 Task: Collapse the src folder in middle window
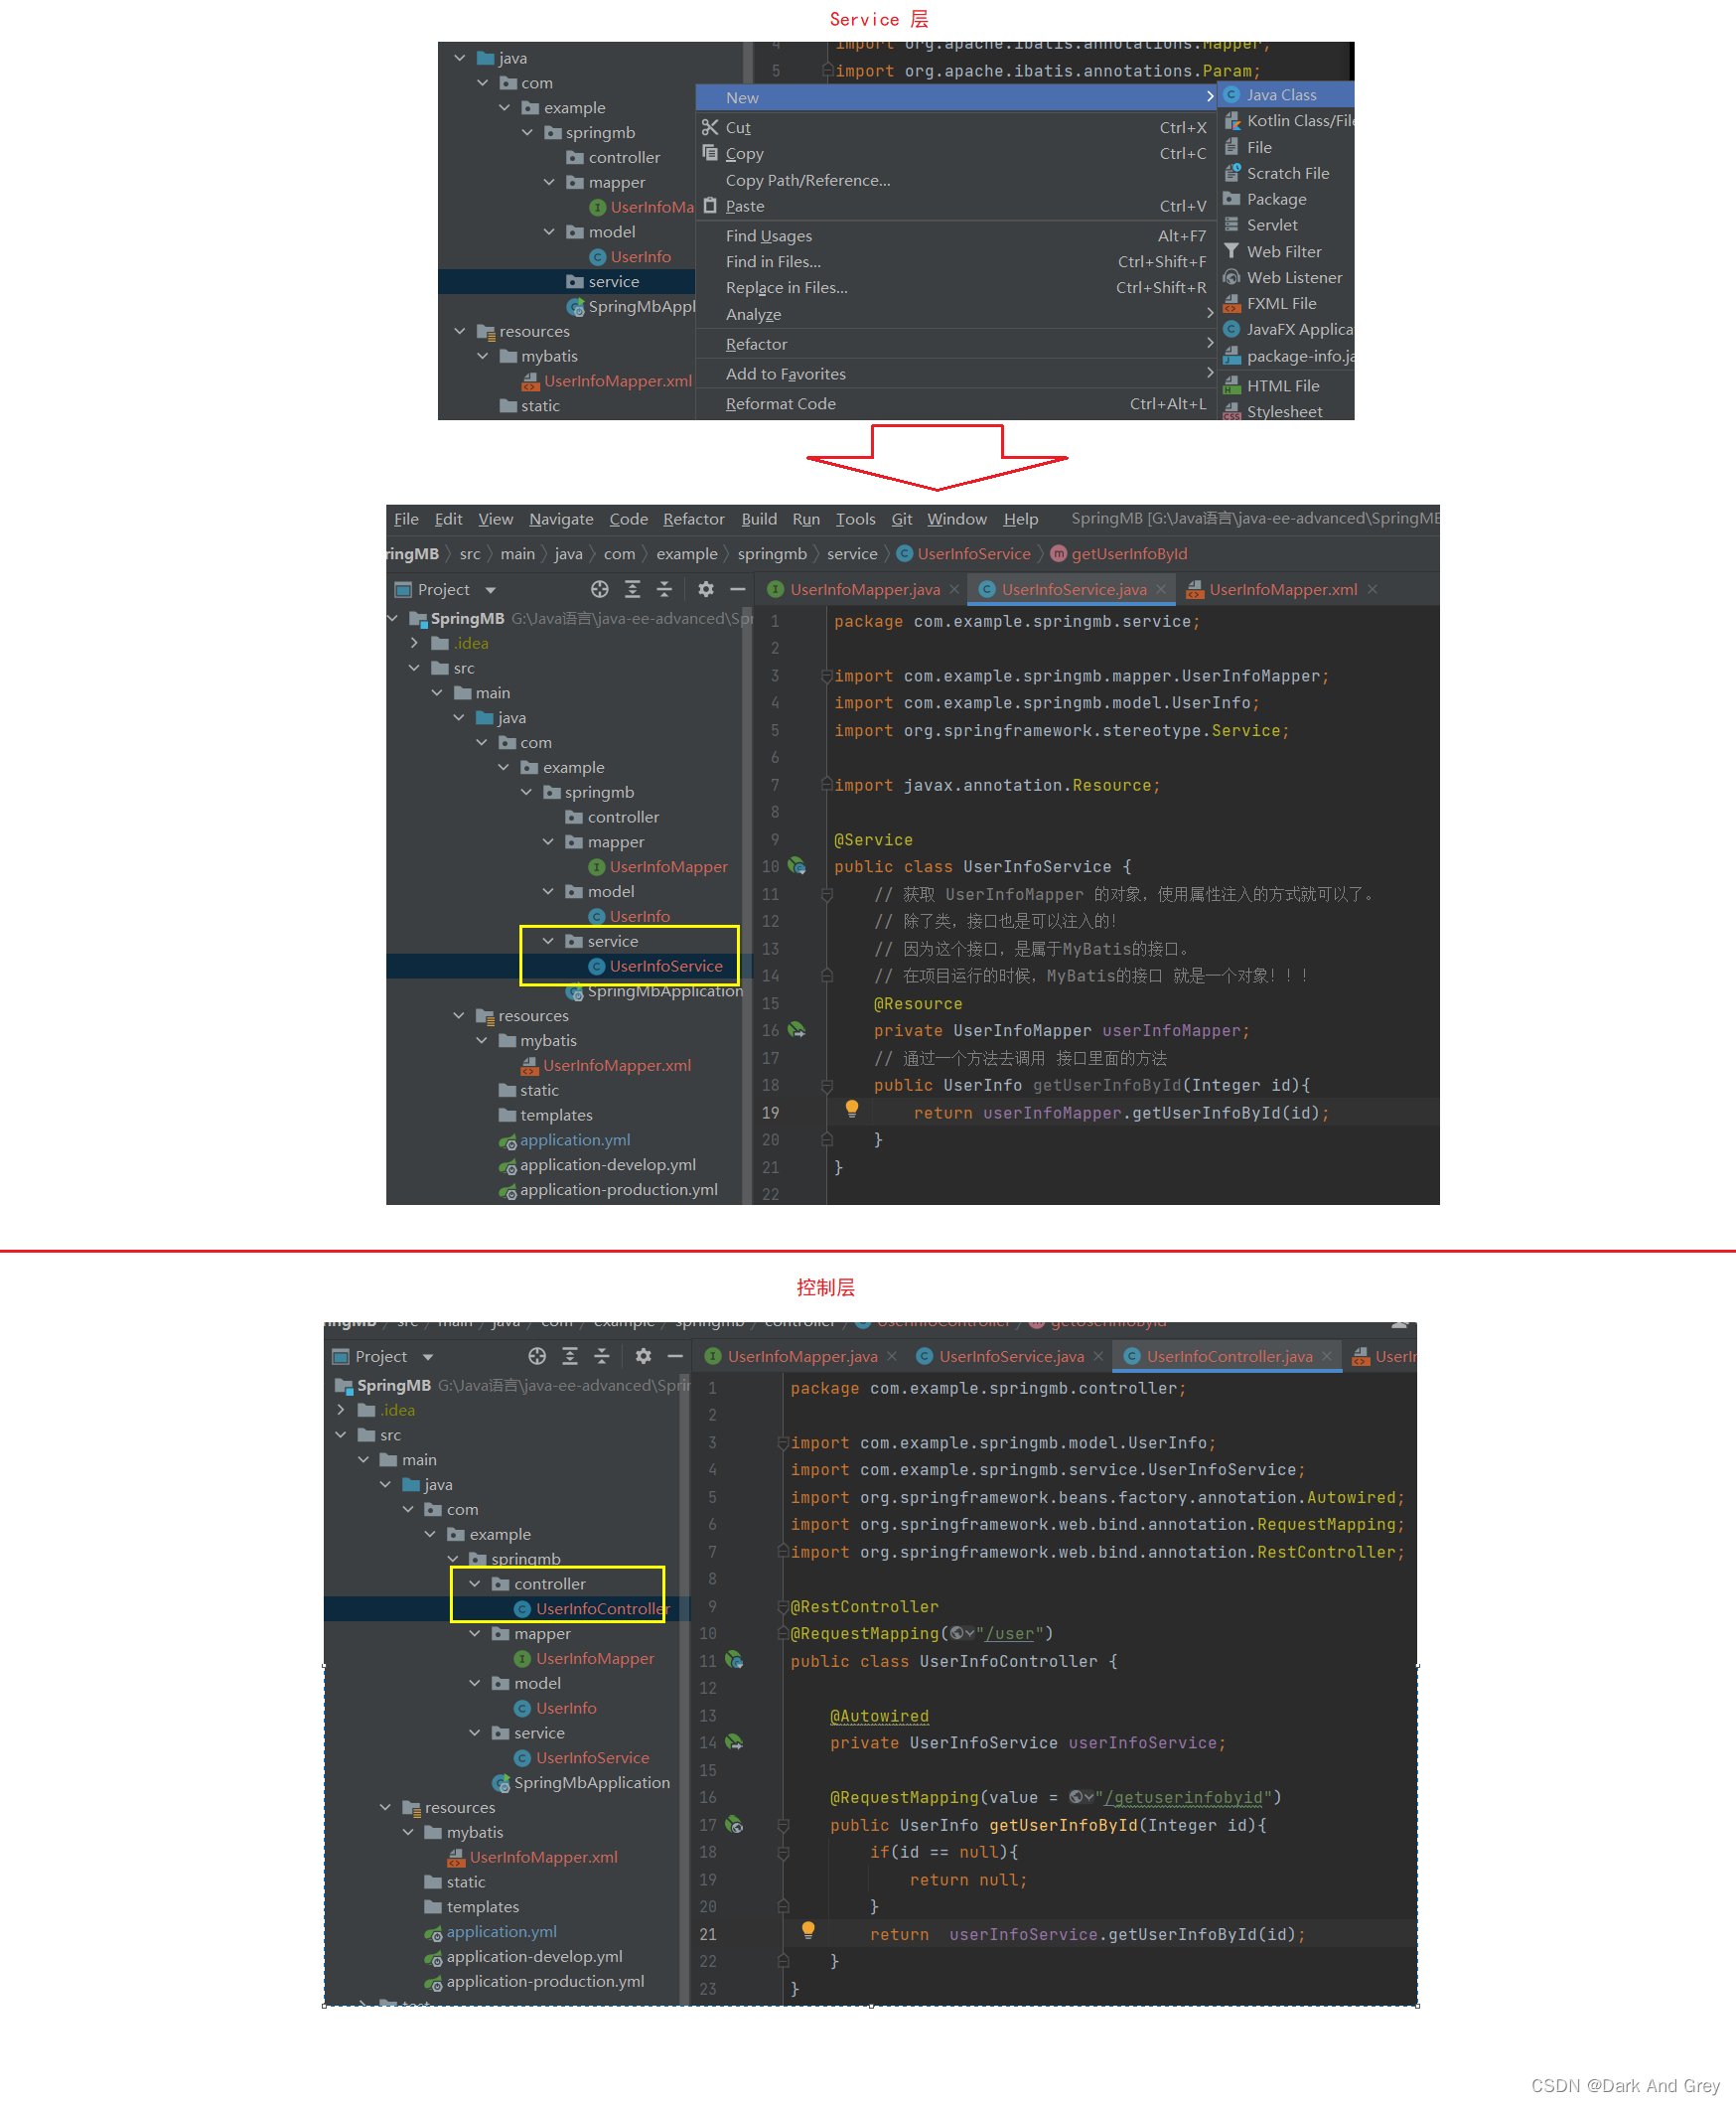click(x=414, y=668)
